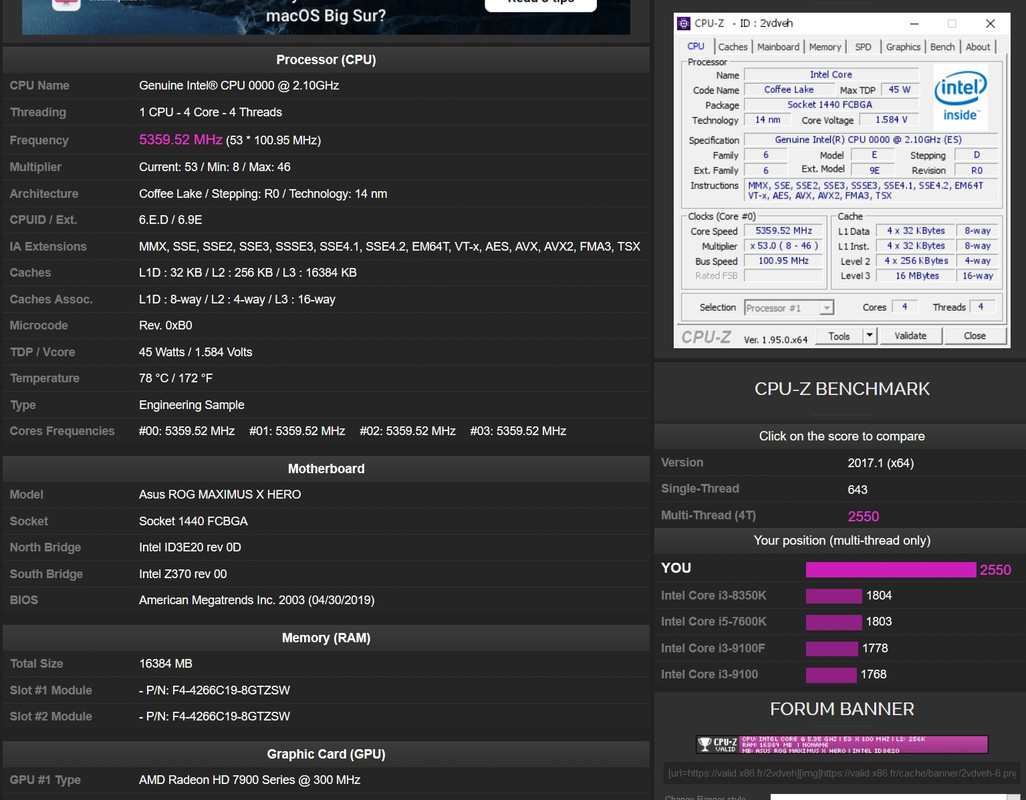Screen dimensions: 1026x800
Task: Click the Engineering Sample type value
Action: coord(192,405)
